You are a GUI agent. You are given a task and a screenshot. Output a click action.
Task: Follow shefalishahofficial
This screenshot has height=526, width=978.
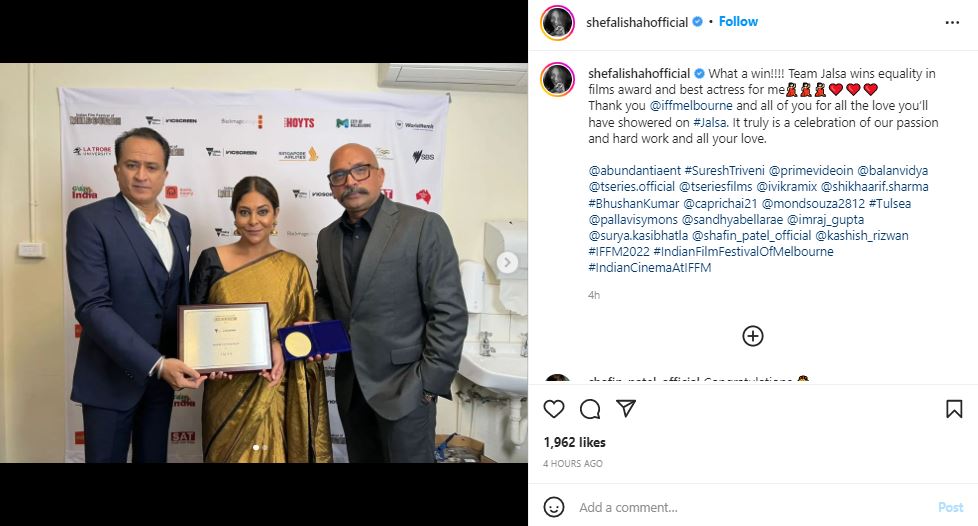(x=738, y=21)
